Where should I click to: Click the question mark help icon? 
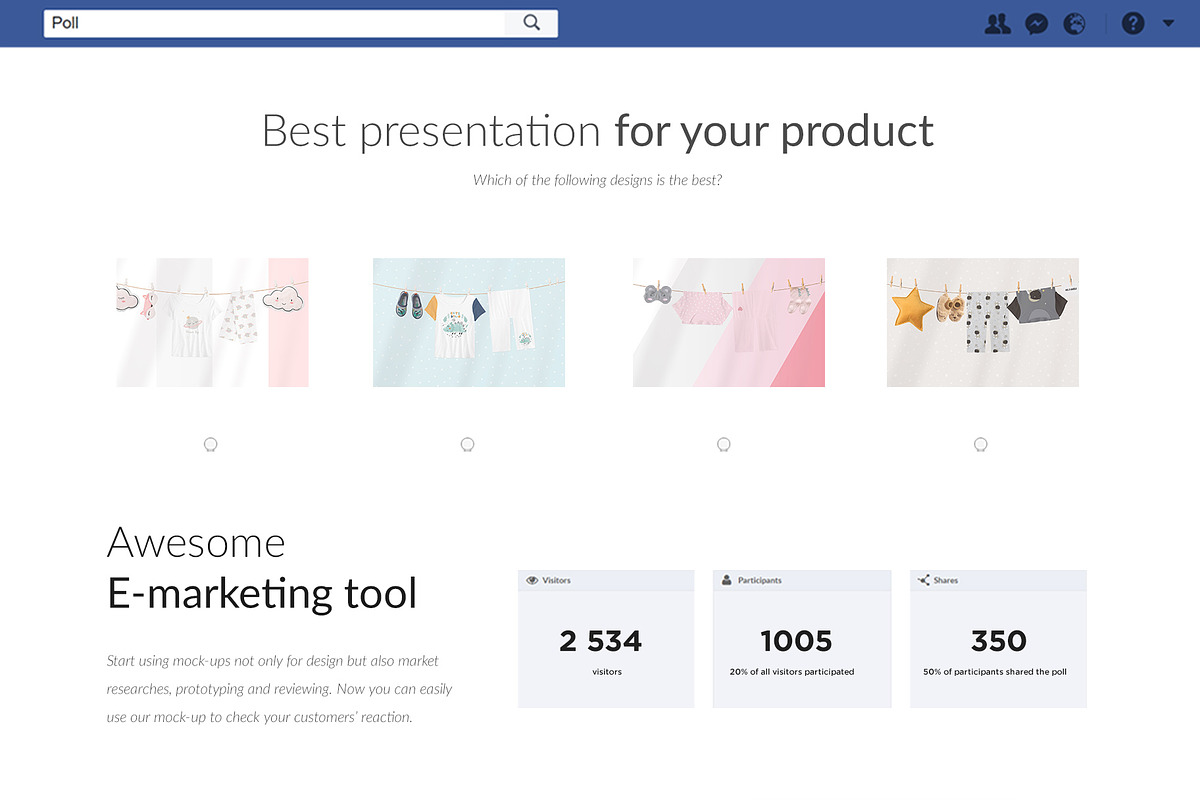[1133, 23]
